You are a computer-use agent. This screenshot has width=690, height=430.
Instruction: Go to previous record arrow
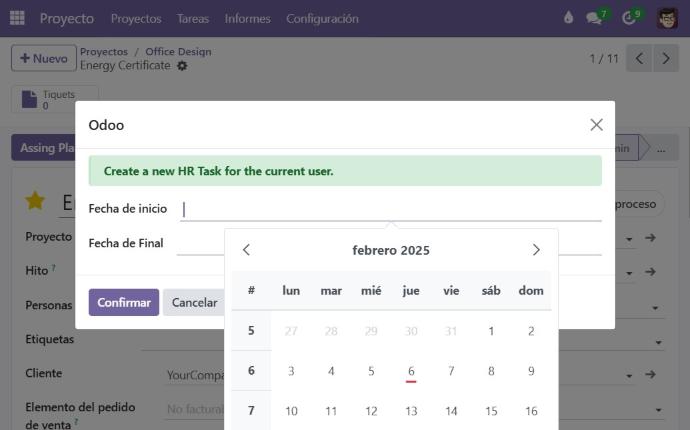(639, 58)
